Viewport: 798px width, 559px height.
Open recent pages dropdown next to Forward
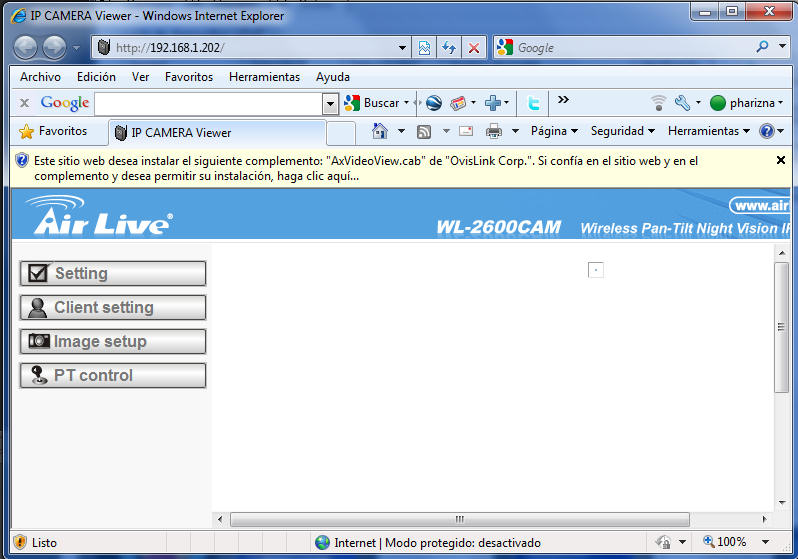(x=76, y=48)
